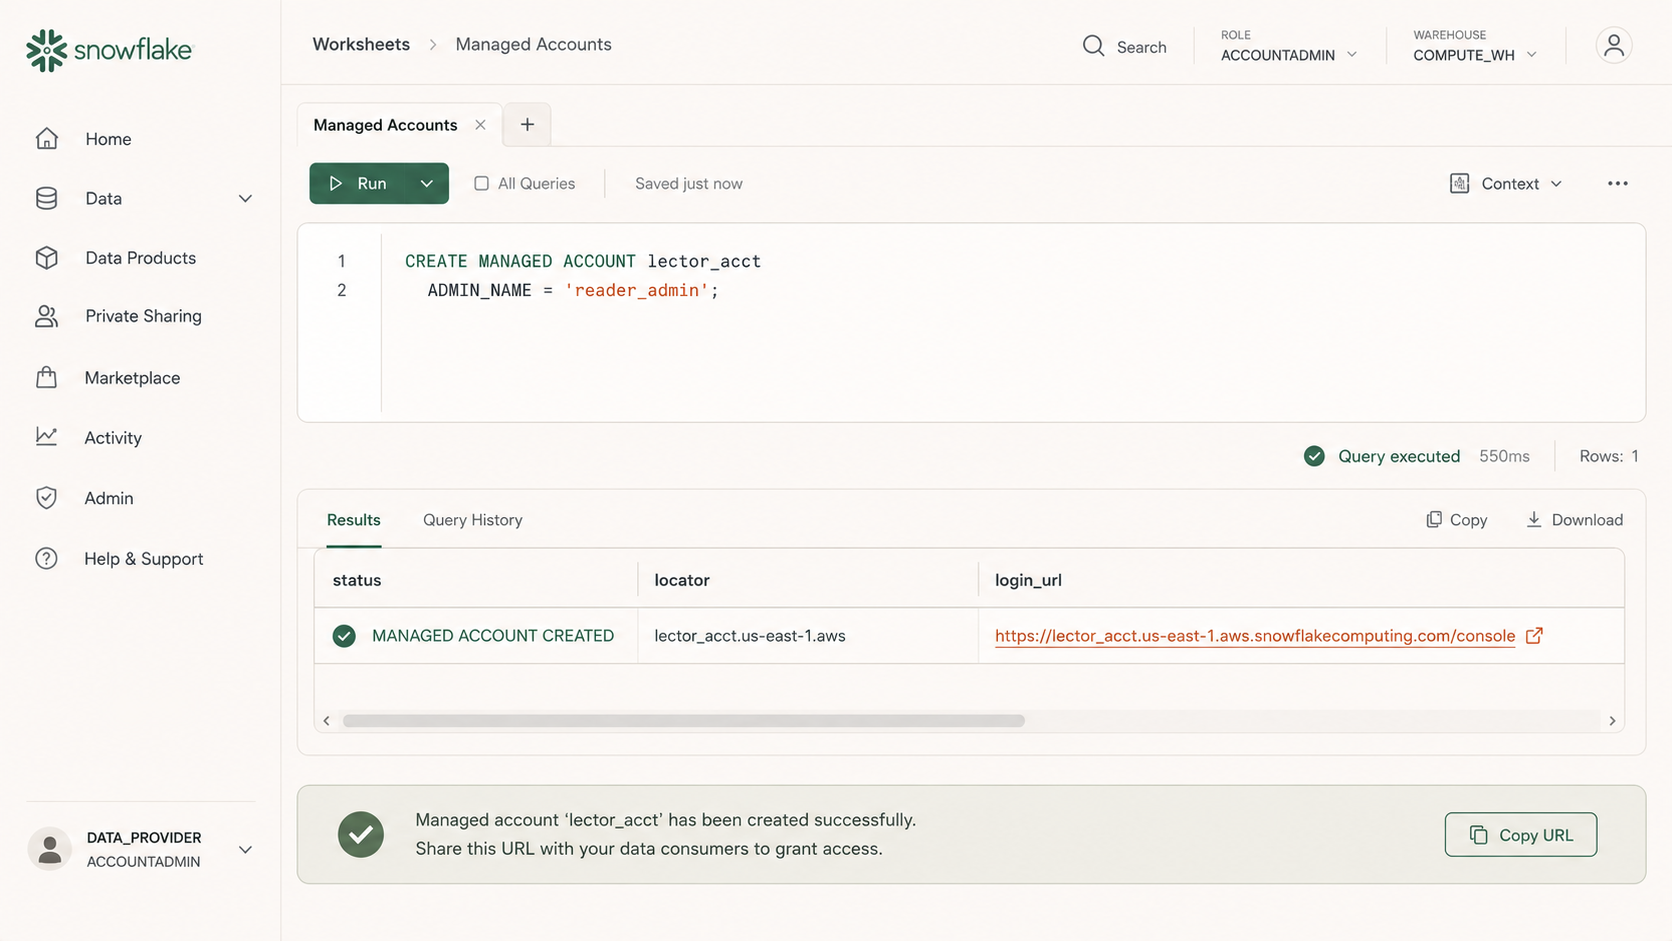Expand the DATA_PROVIDER account menu chevron
This screenshot has height=941, width=1672.
pyautogui.click(x=245, y=850)
